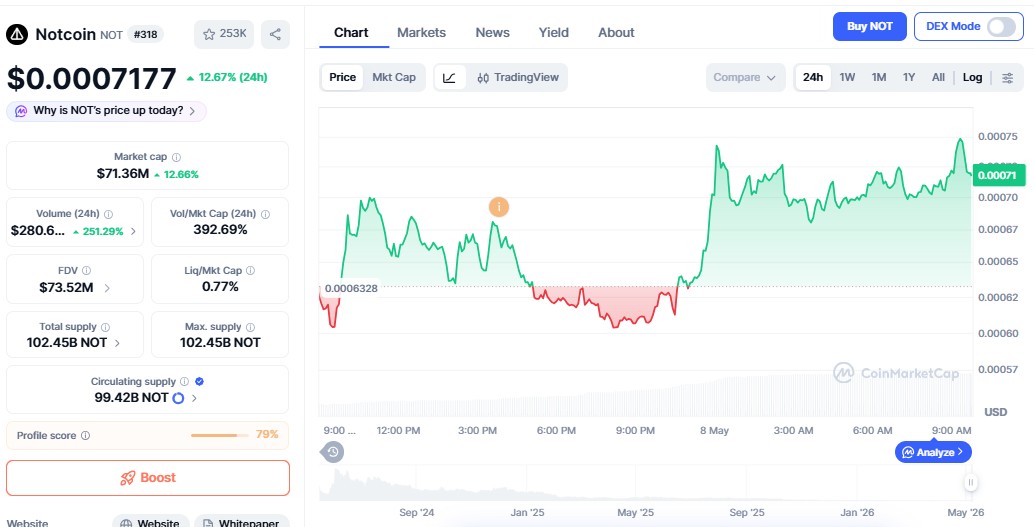Click the pause handle on range selector

click(971, 483)
